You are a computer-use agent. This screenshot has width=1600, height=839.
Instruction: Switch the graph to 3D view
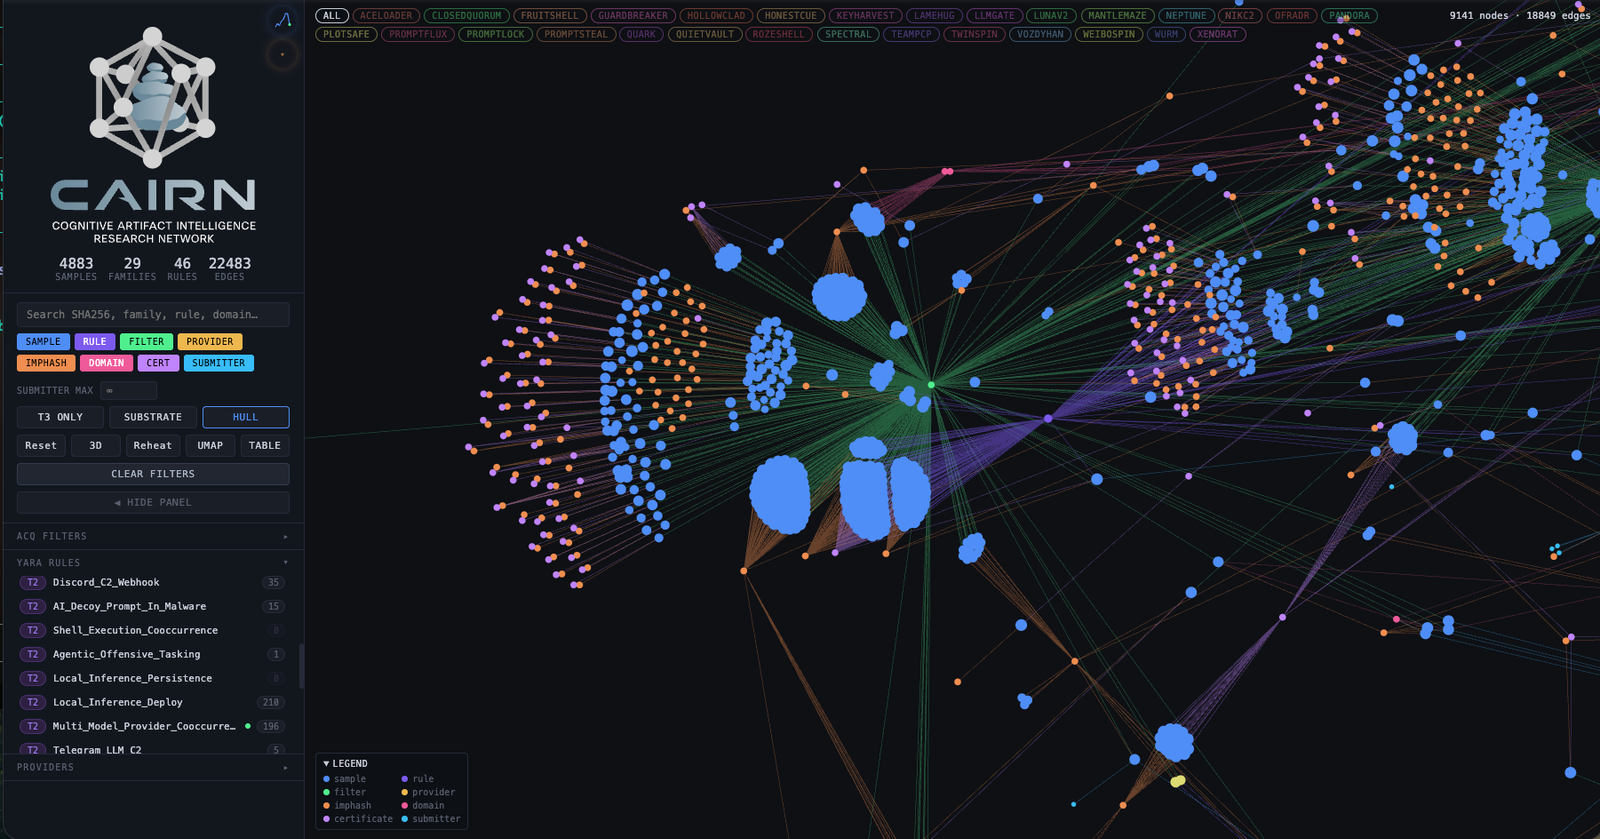pos(96,446)
